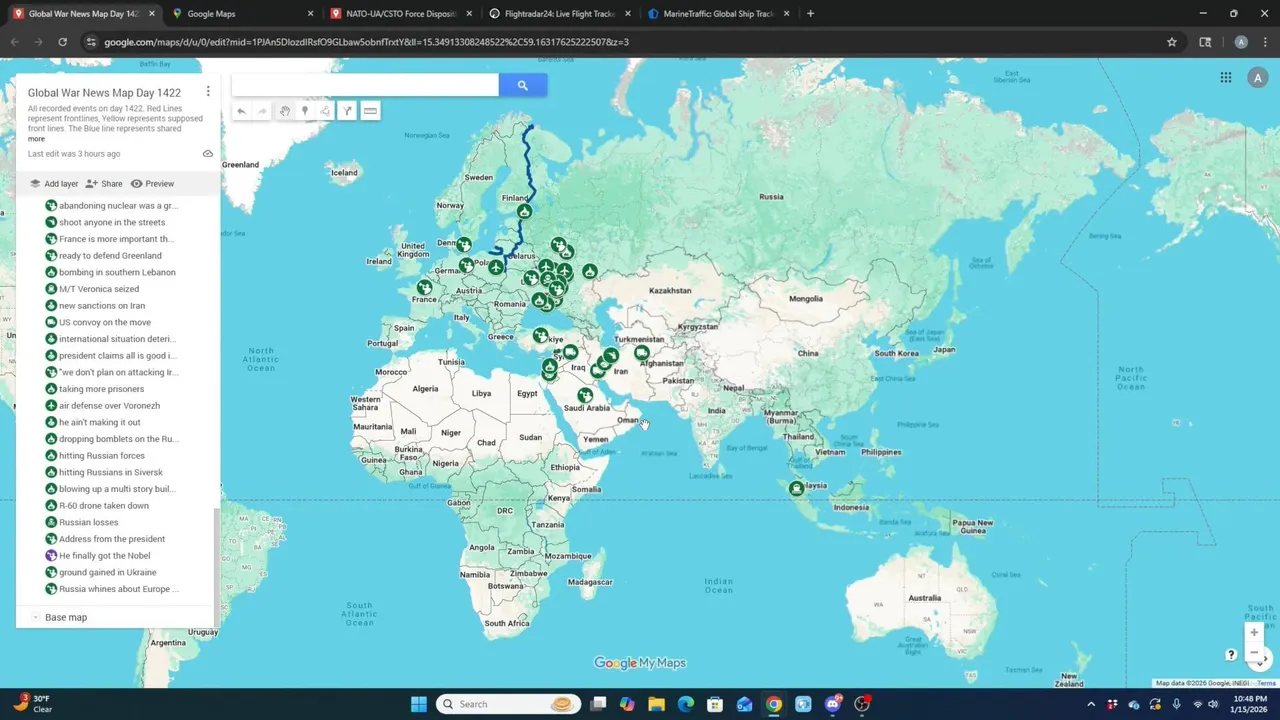Select 'air defense over Voronezh' entry

coord(109,406)
